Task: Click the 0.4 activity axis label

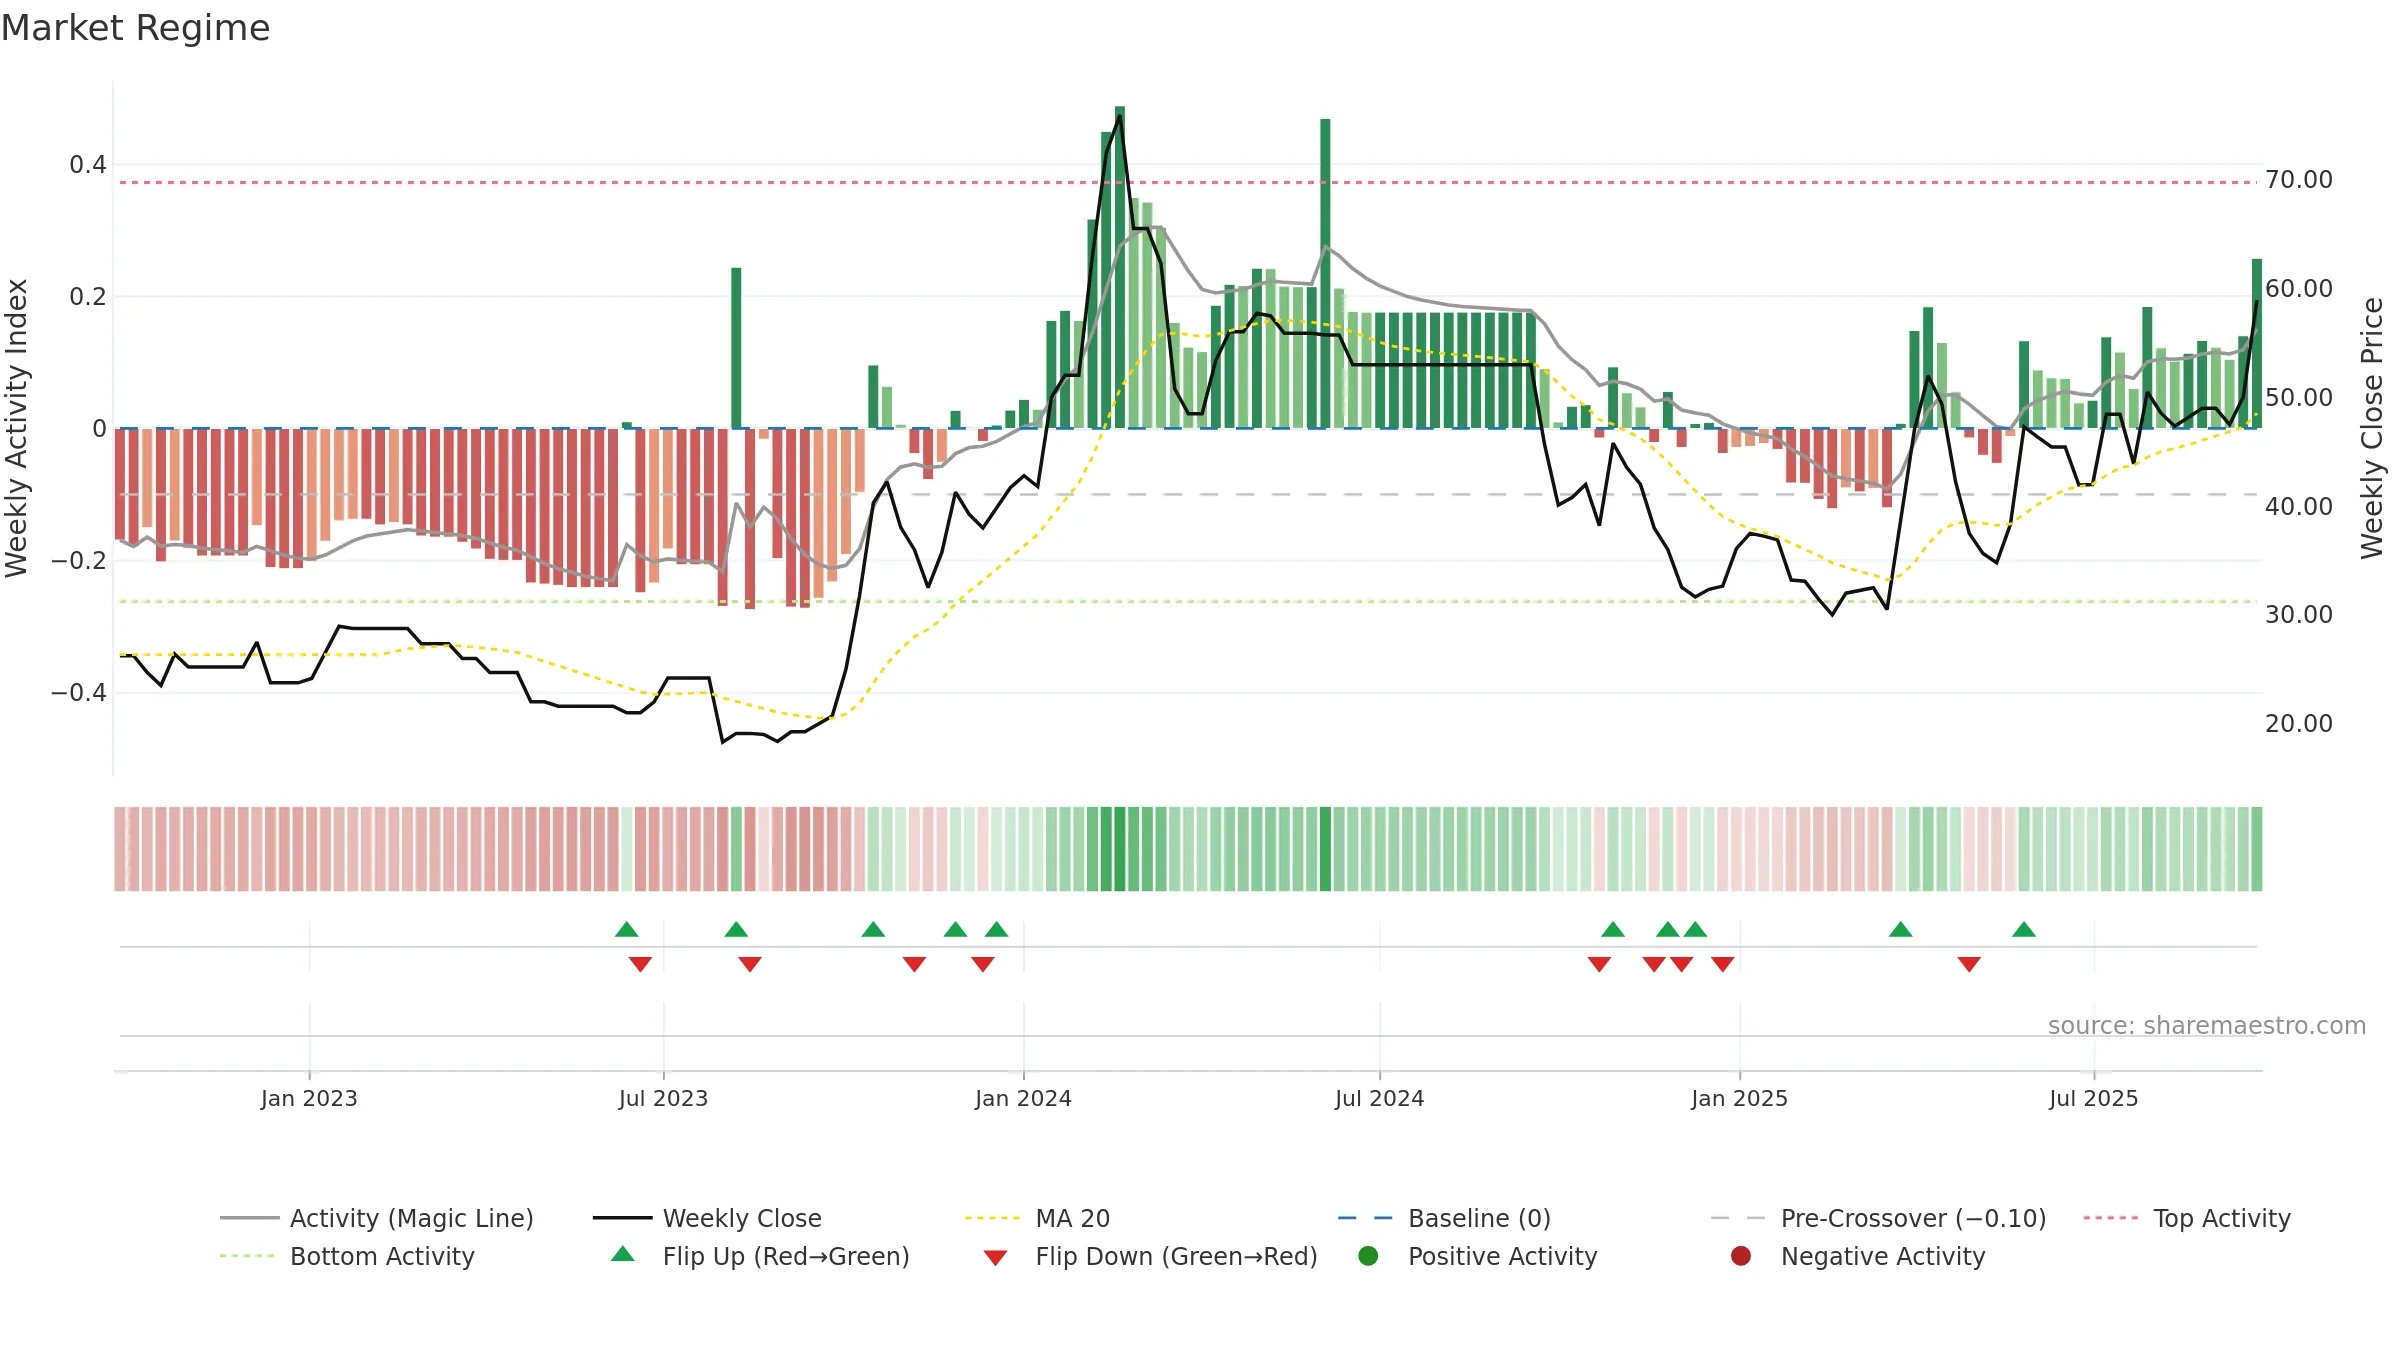Action: [88, 165]
